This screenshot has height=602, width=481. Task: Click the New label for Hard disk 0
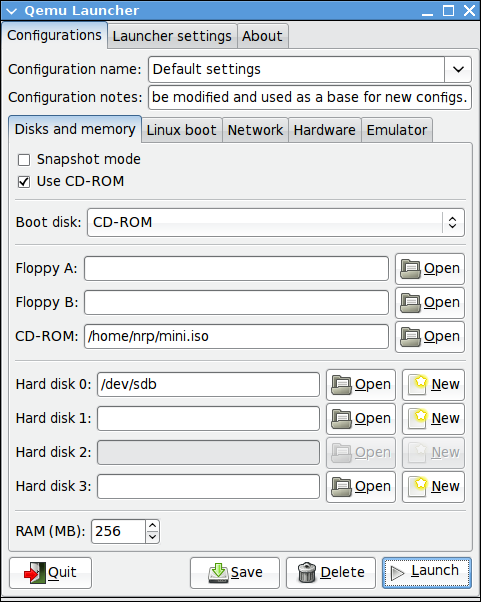click(x=445, y=384)
